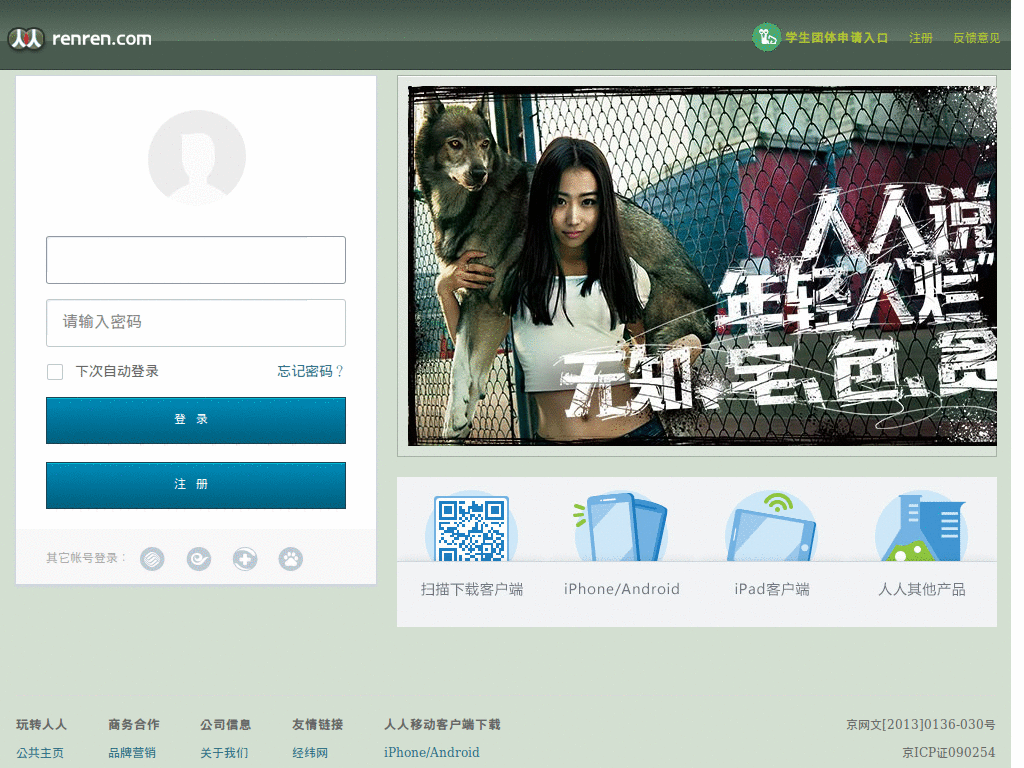This screenshot has height=768, width=1024.
Task: Open 品牌营销 footer link
Action: 132,753
